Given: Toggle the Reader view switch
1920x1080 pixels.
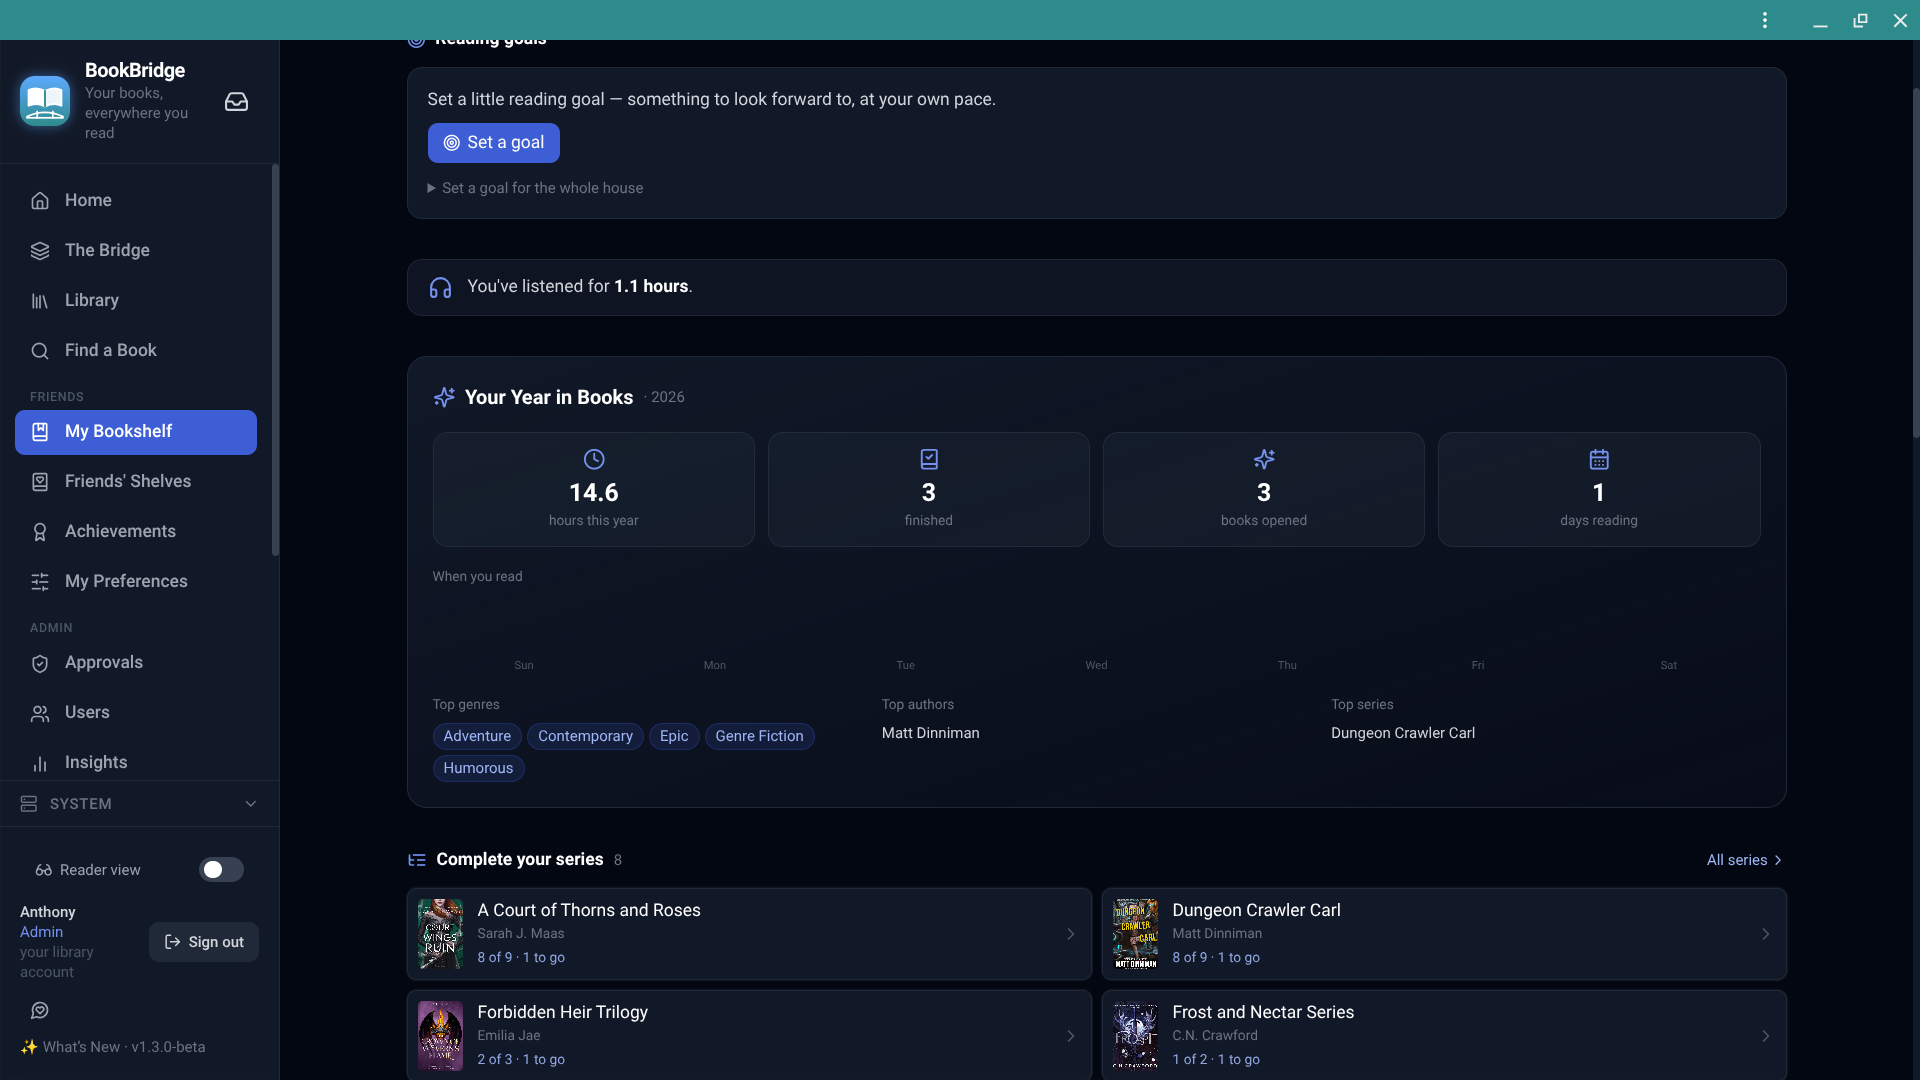Looking at the screenshot, I should 221,870.
